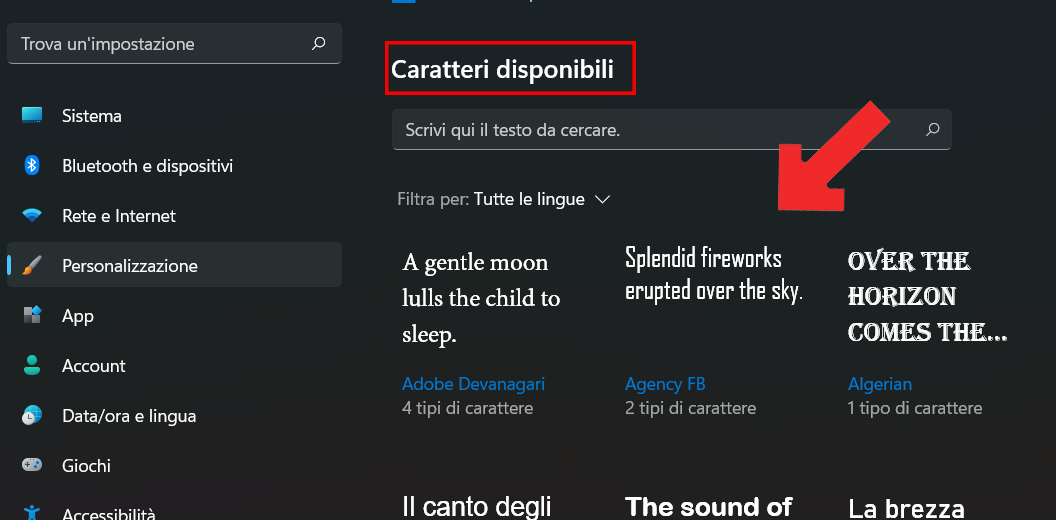Click the magnifier icon in Trova un'impostazione
This screenshot has height=520, width=1056.
(319, 44)
